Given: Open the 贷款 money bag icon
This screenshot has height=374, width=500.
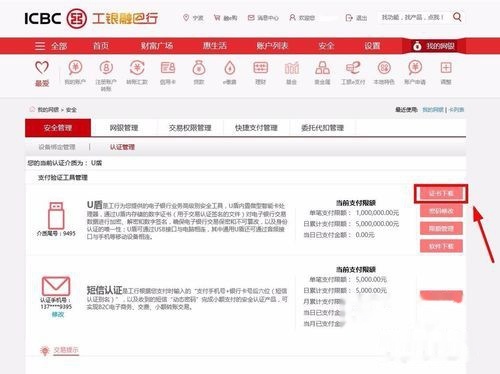Looking at the screenshot, I should pyautogui.click(x=199, y=68).
